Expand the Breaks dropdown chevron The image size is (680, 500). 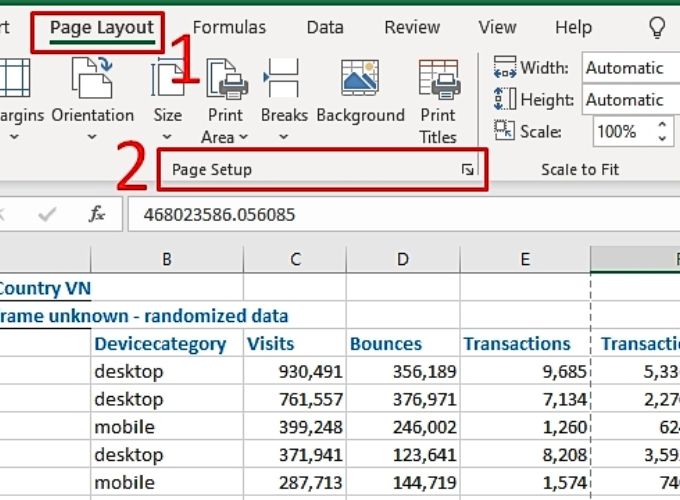283,137
